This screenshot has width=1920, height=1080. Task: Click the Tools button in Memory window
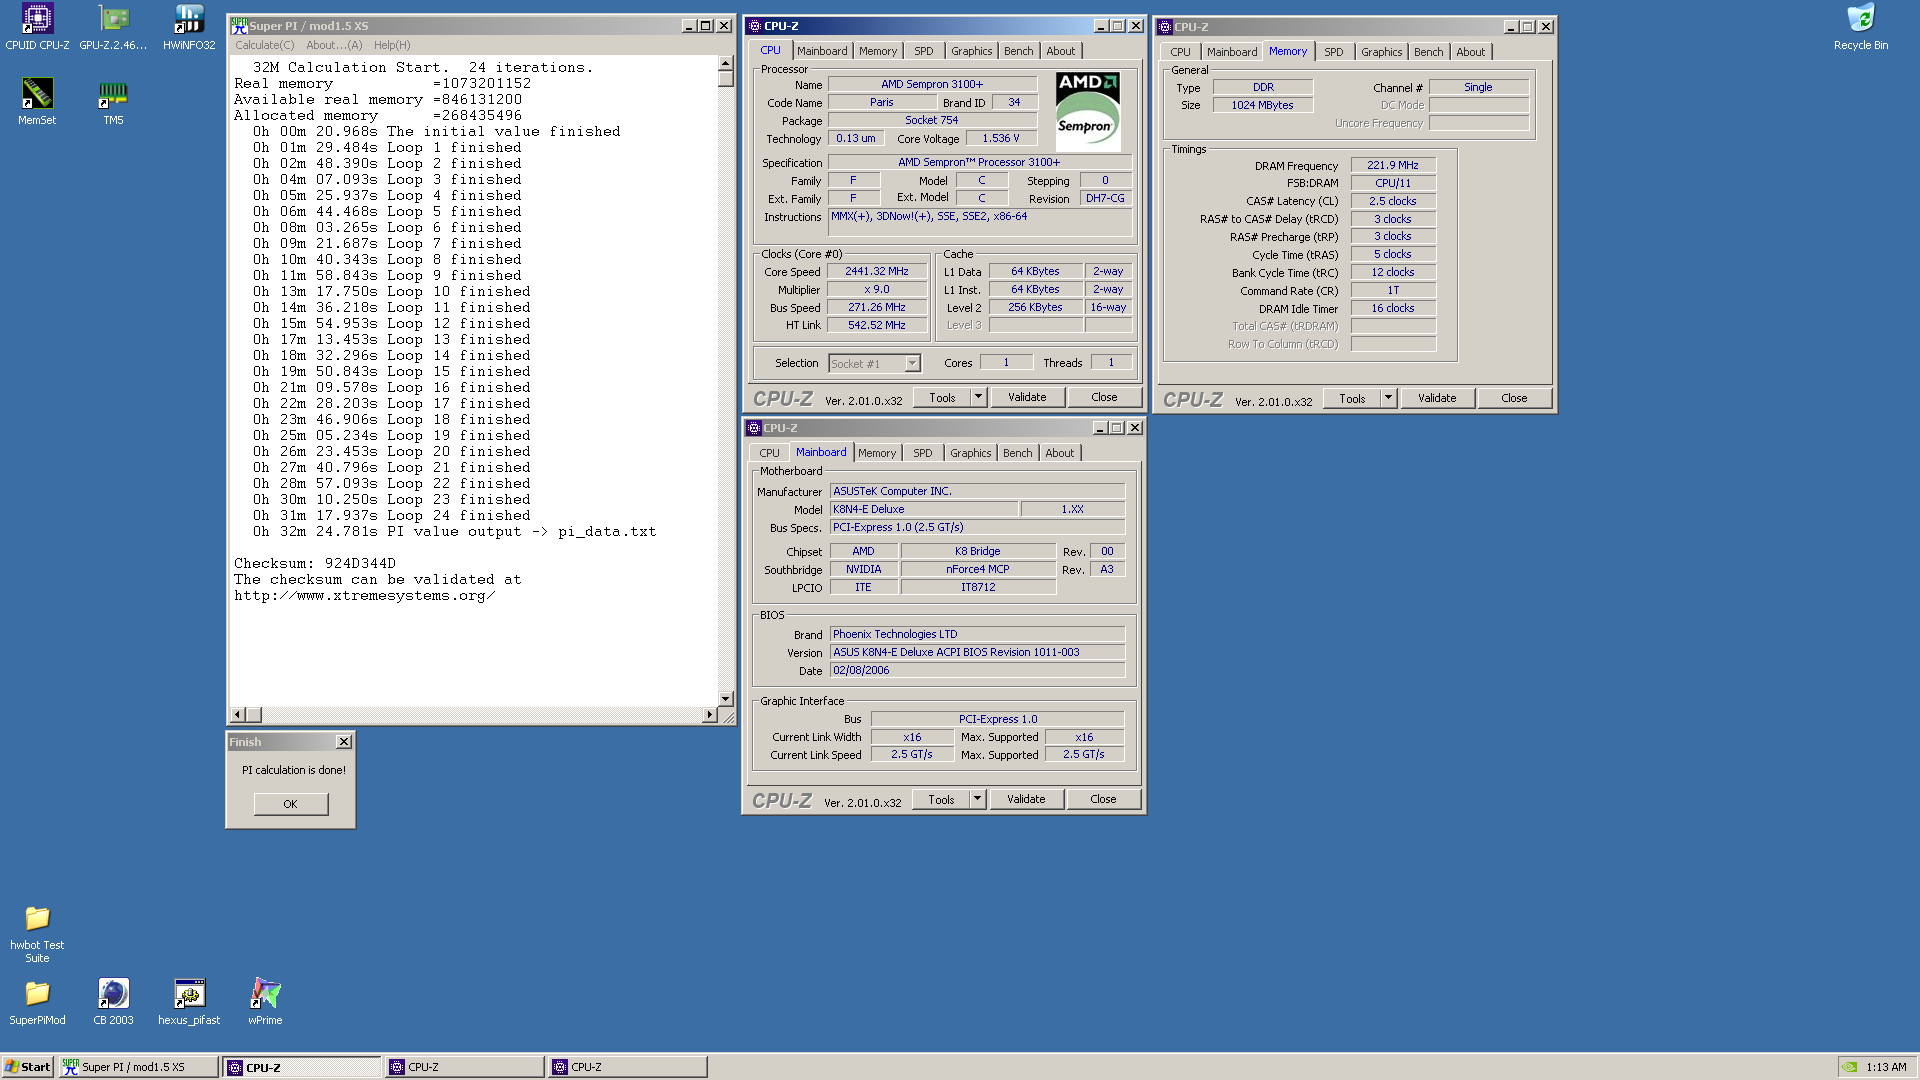[x=1352, y=399]
